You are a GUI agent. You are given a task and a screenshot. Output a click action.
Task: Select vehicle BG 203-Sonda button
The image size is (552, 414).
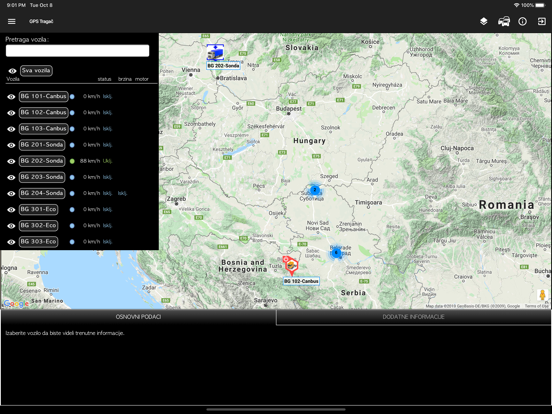(42, 177)
